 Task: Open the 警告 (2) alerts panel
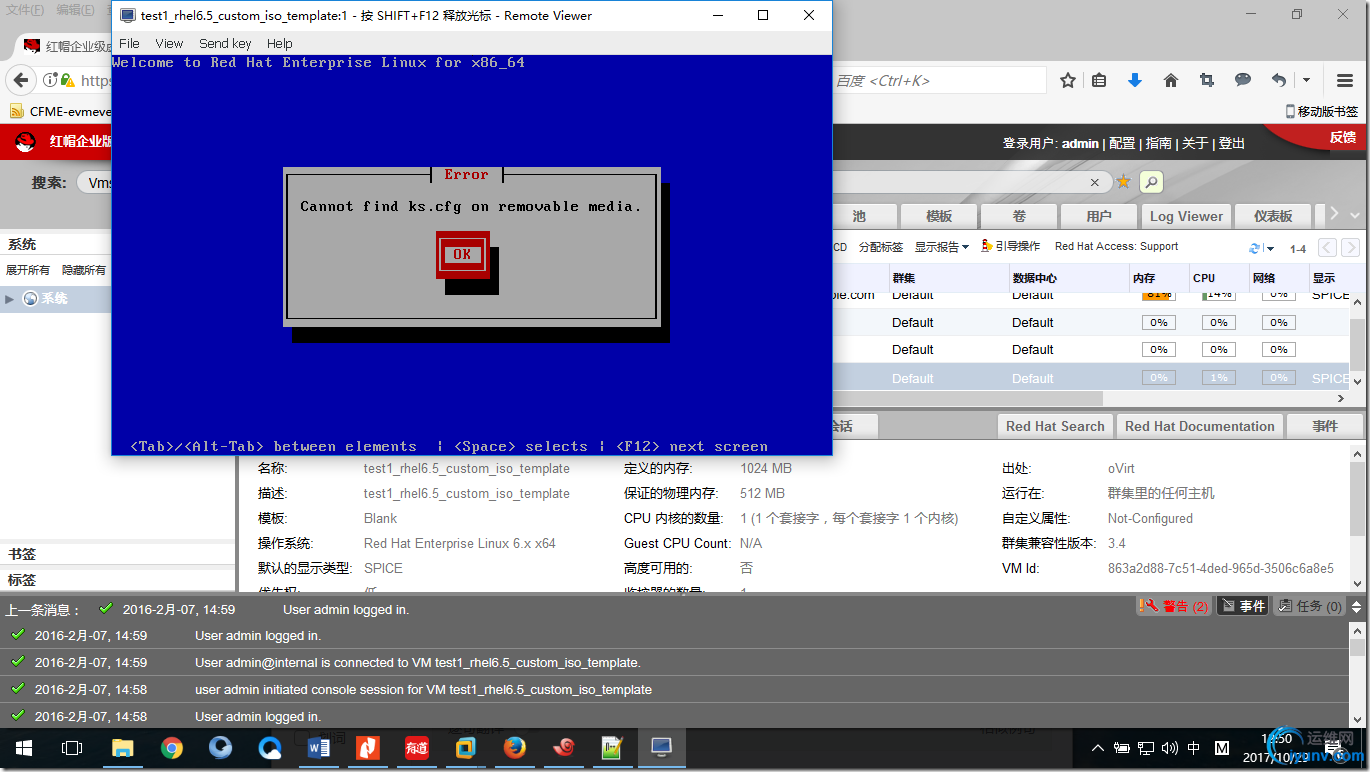click(1173, 606)
